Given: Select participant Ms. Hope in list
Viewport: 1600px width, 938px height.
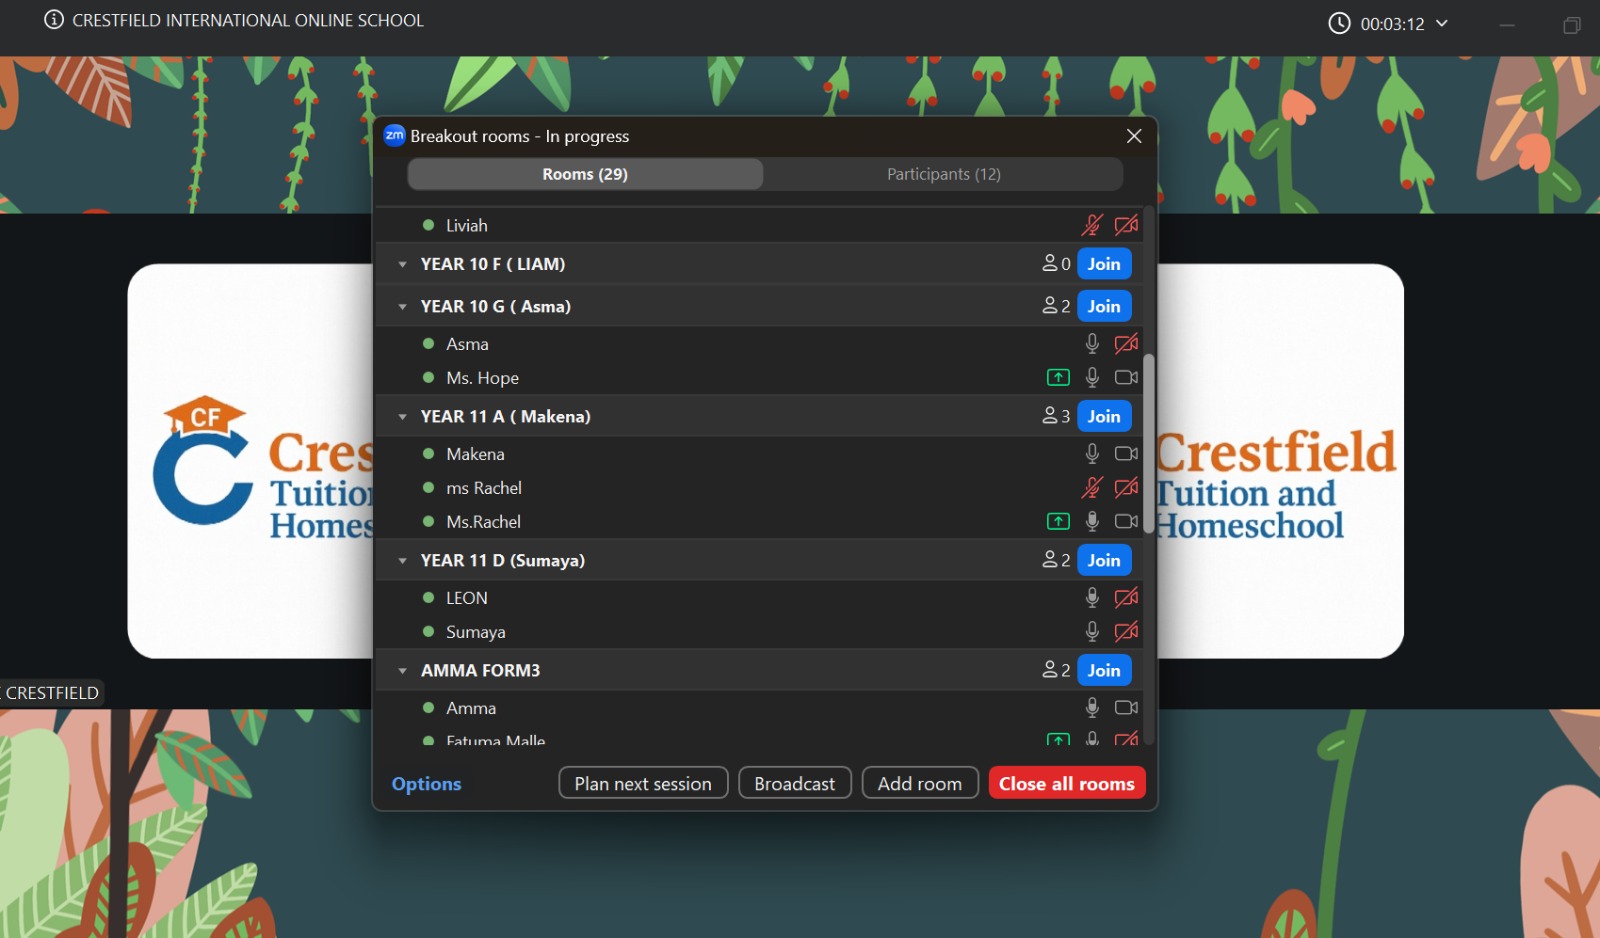Looking at the screenshot, I should pyautogui.click(x=760, y=377).
